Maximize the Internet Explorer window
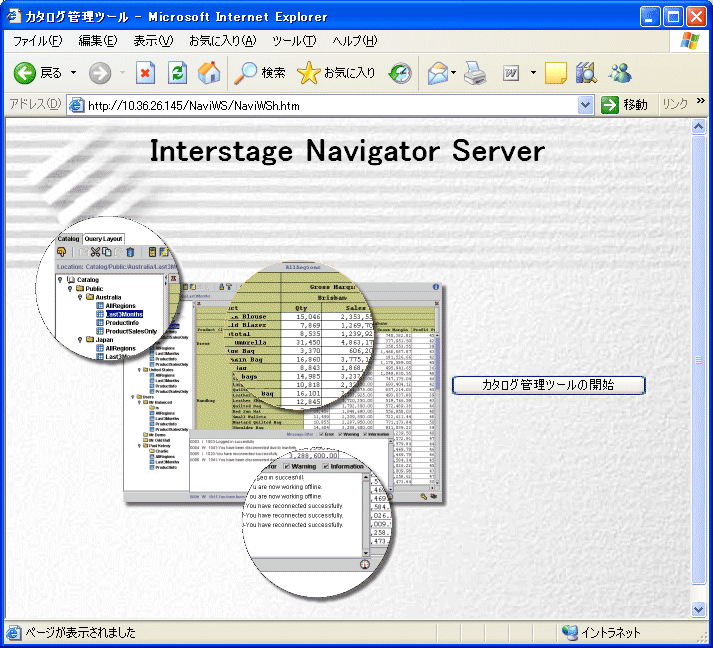This screenshot has height=648, width=713. pos(673,17)
